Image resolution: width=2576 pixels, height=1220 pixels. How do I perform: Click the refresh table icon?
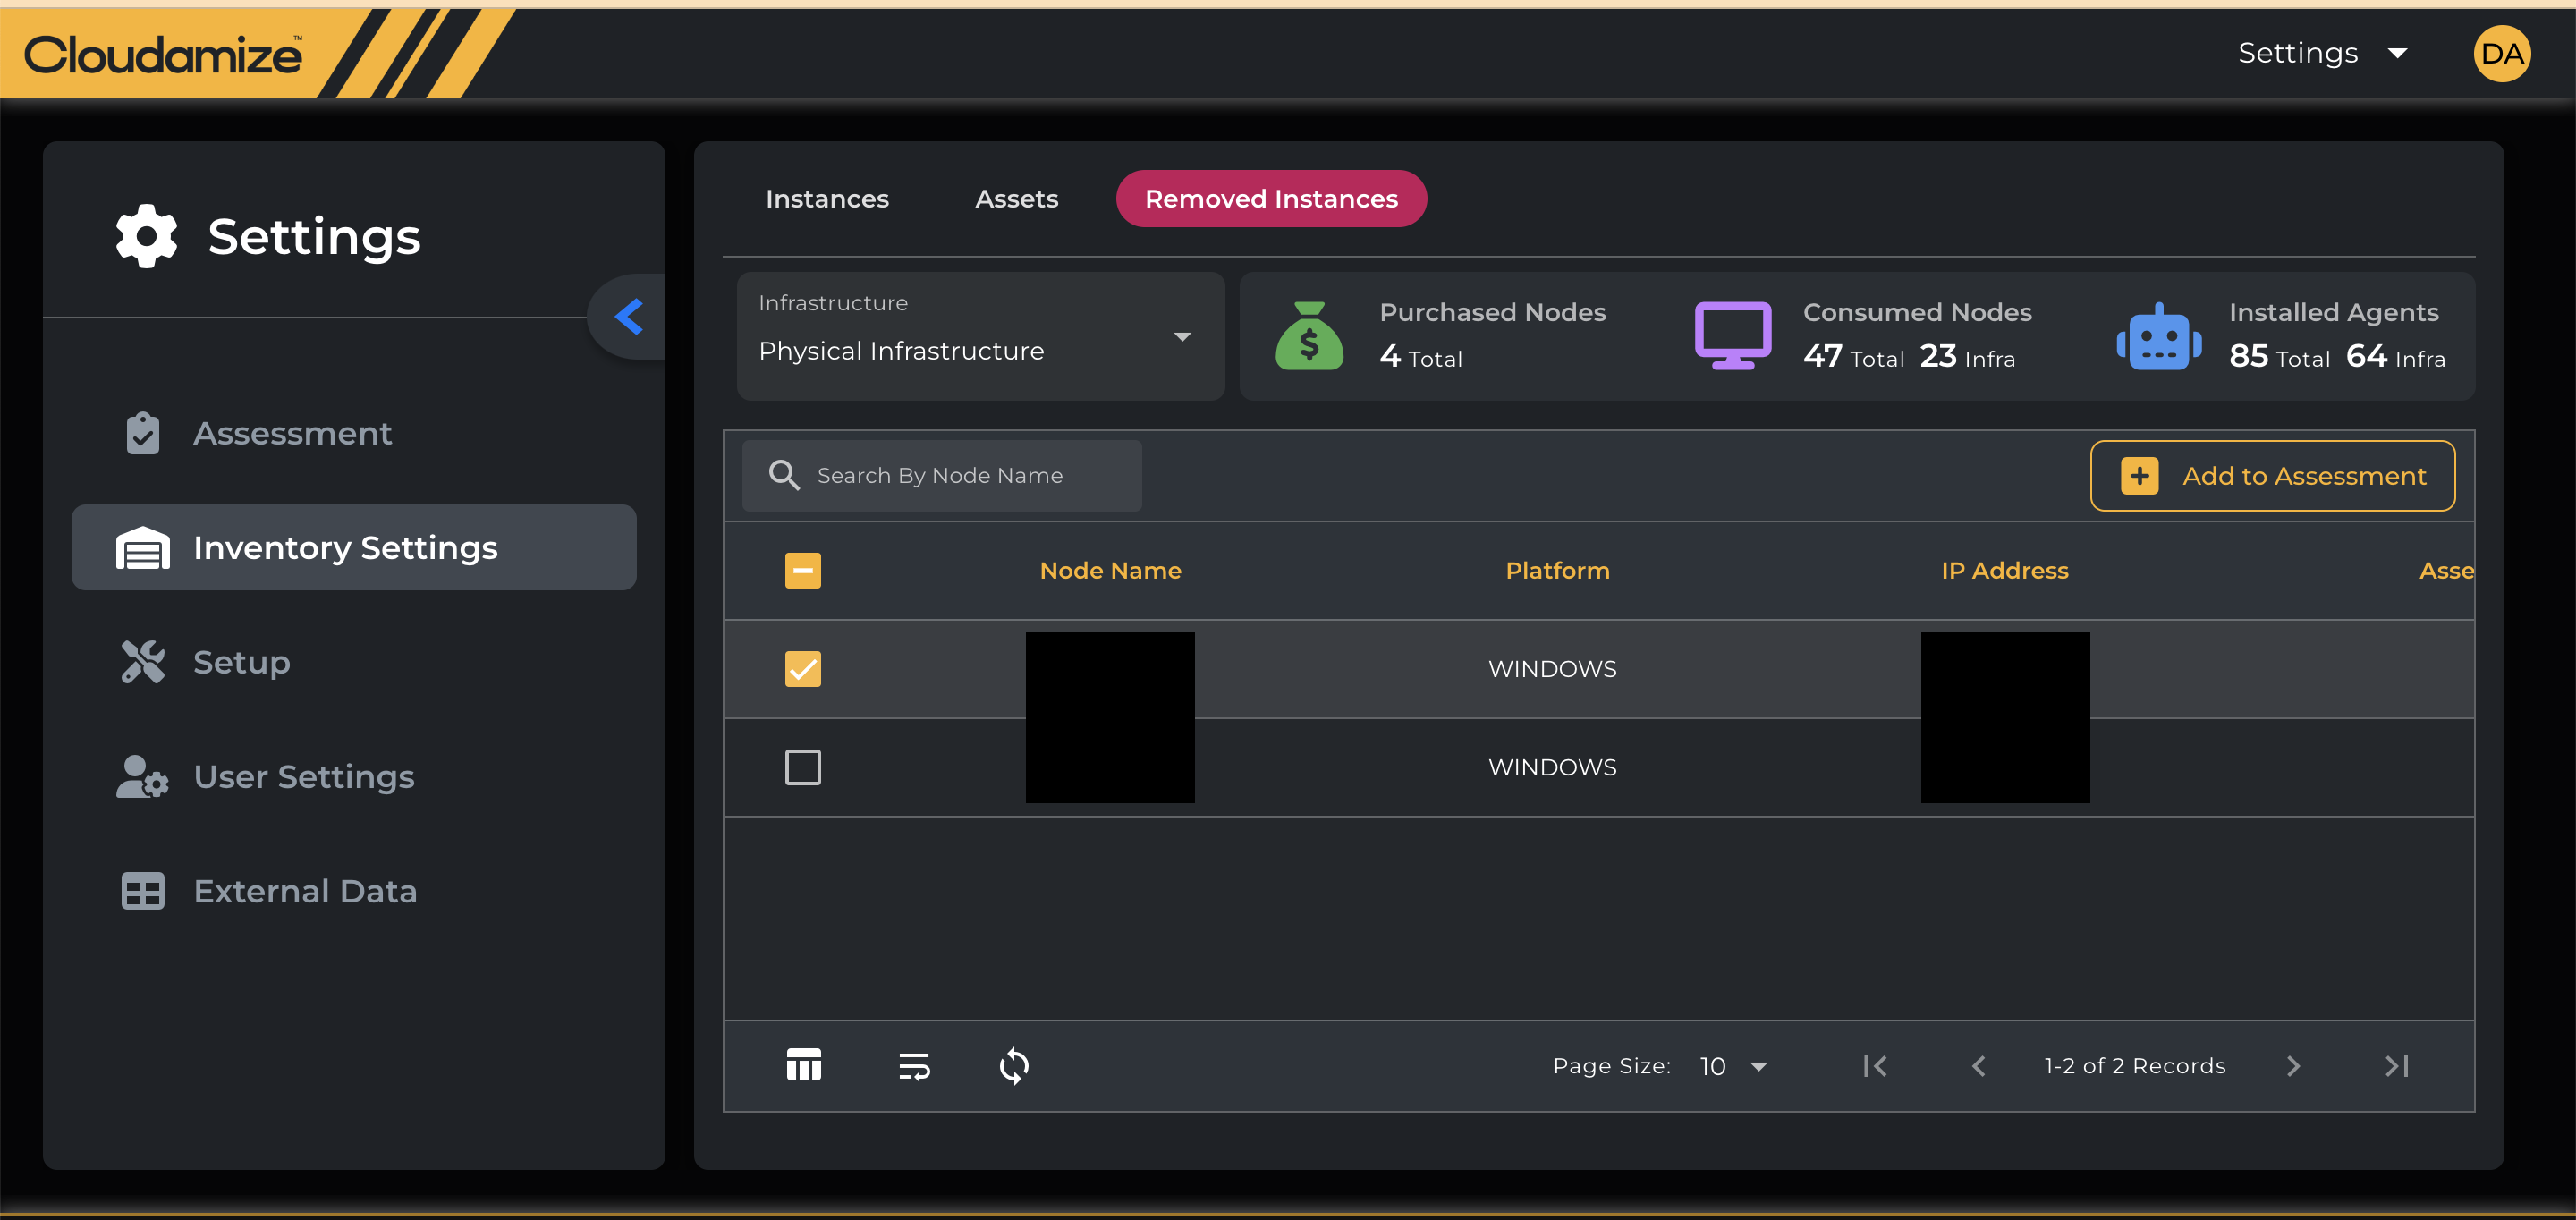1014,1066
